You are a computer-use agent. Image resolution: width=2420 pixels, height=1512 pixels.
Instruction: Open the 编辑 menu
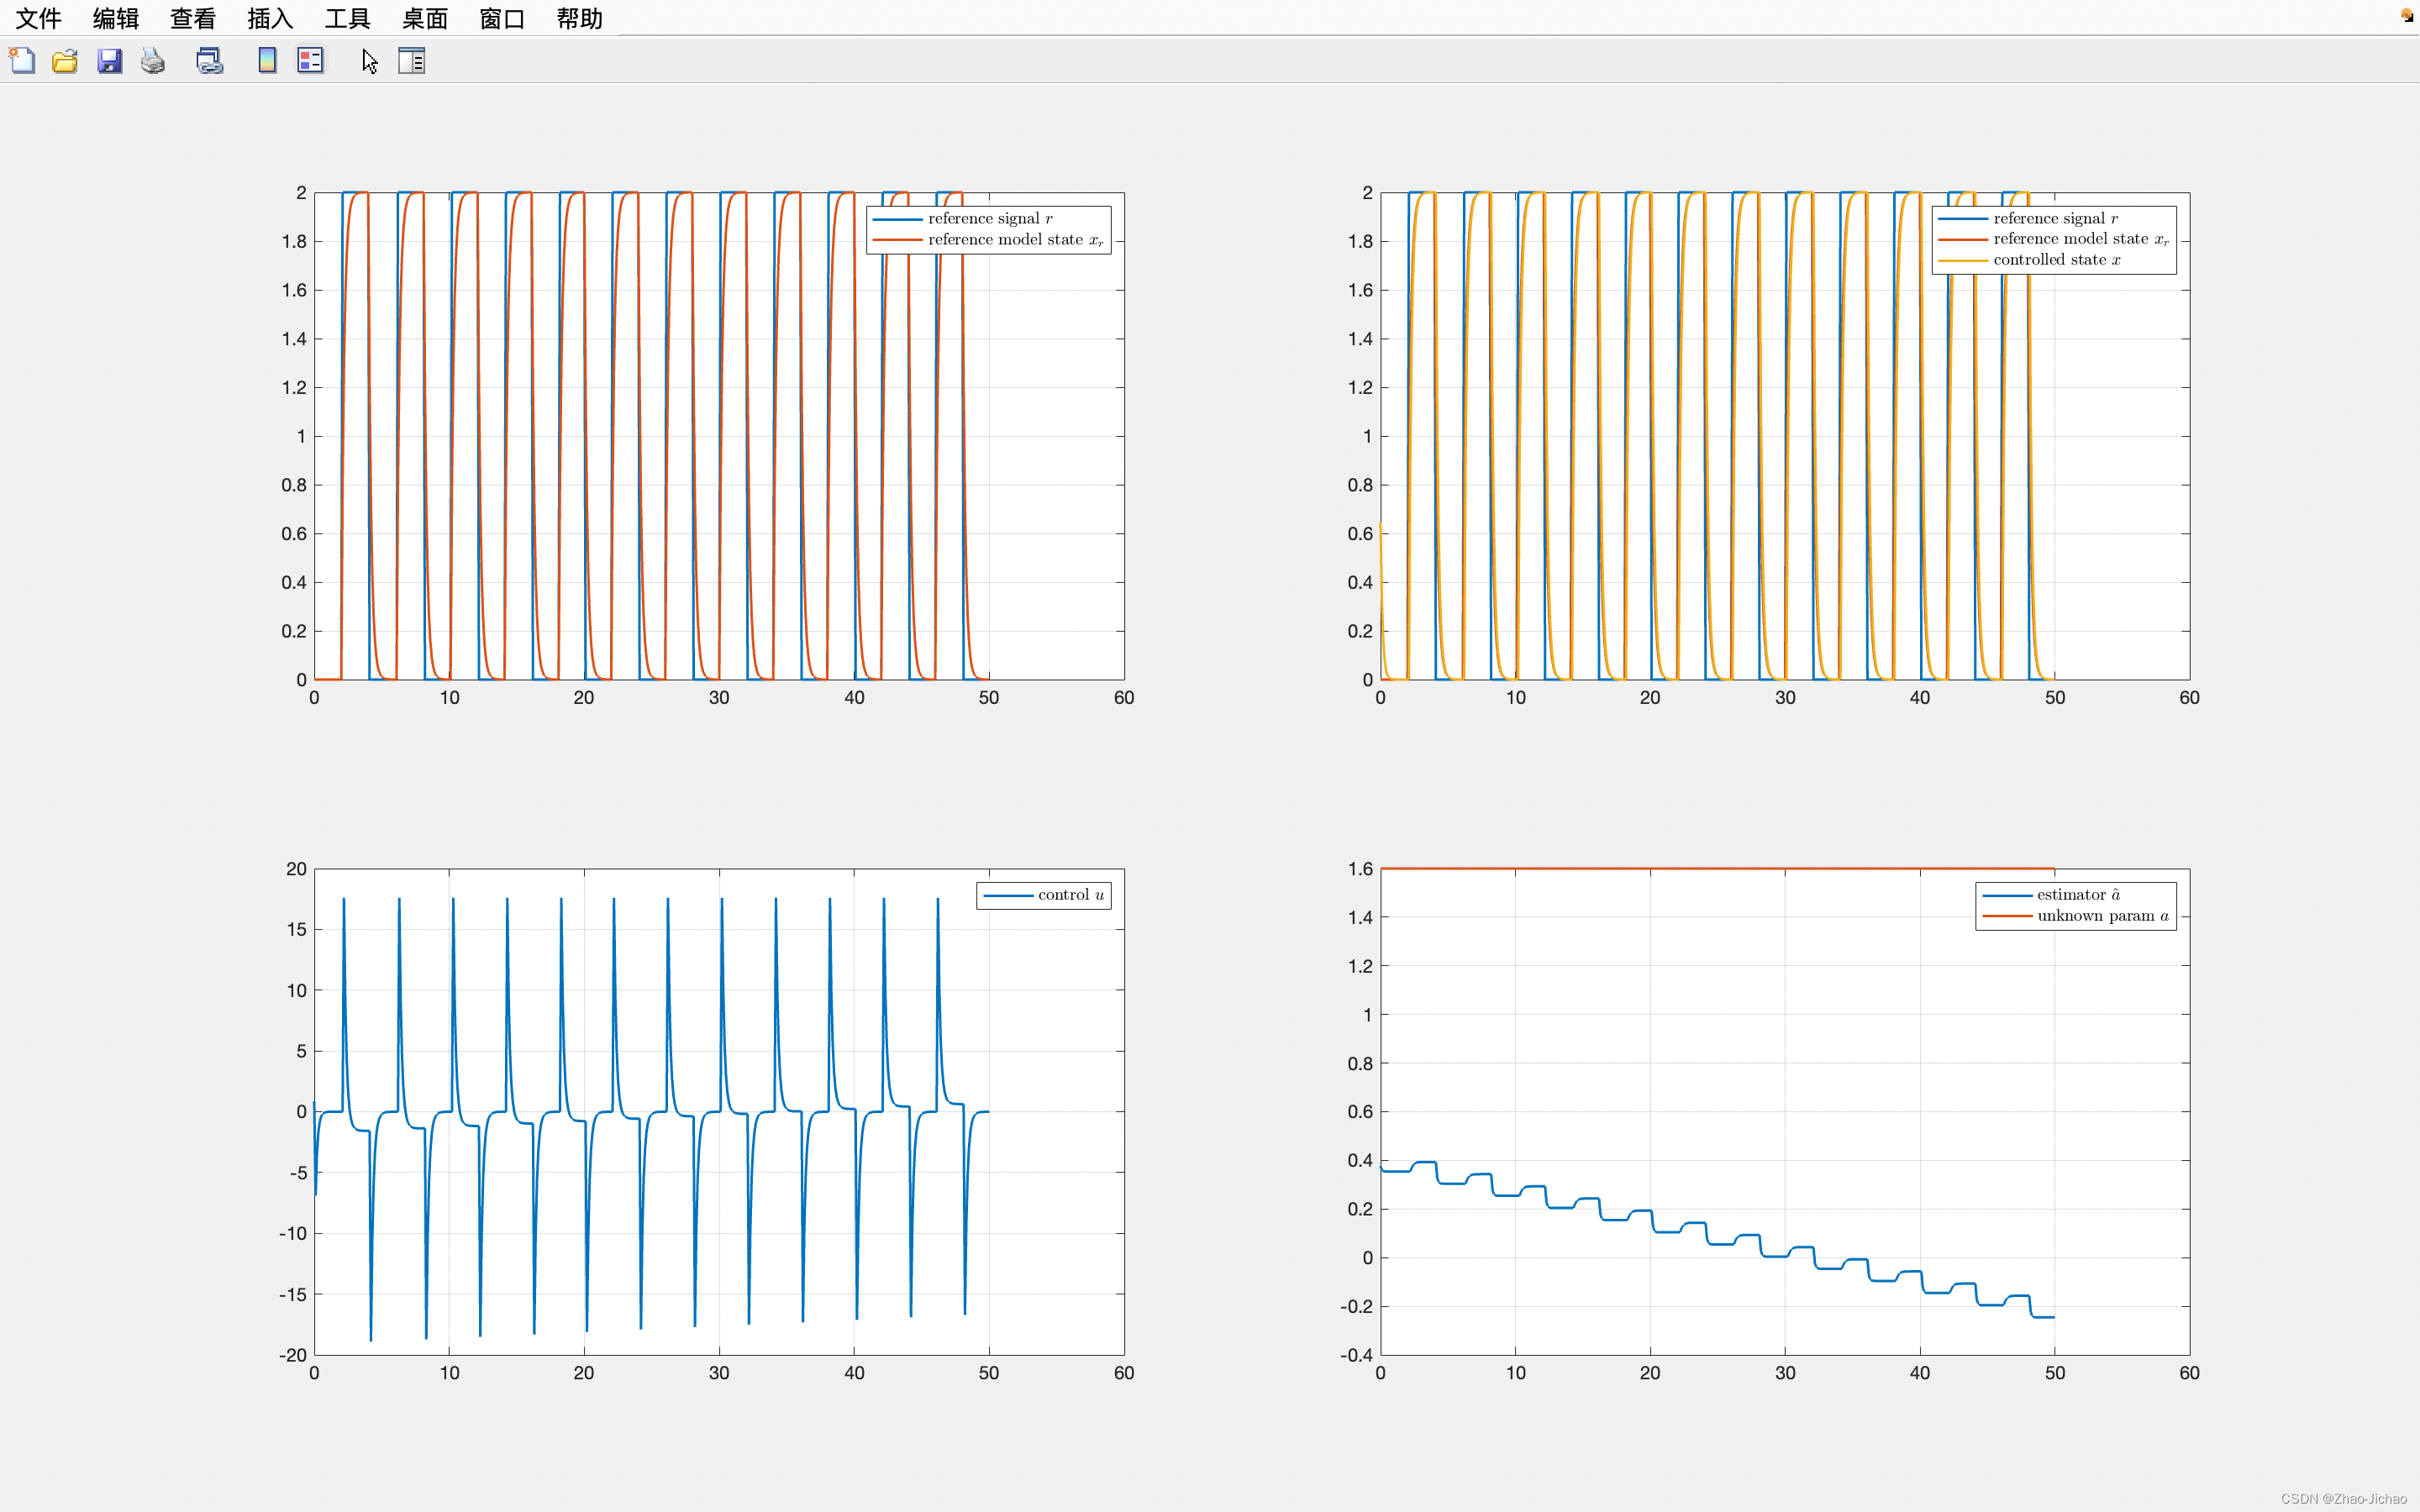click(x=115, y=18)
